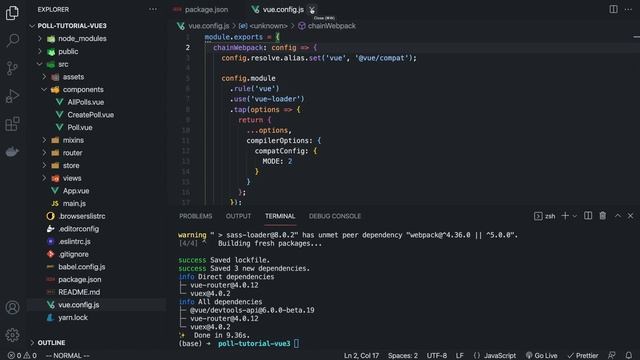This screenshot has width=640, height=360.
Task: Kill the terminal with trash icon
Action: 602,216
